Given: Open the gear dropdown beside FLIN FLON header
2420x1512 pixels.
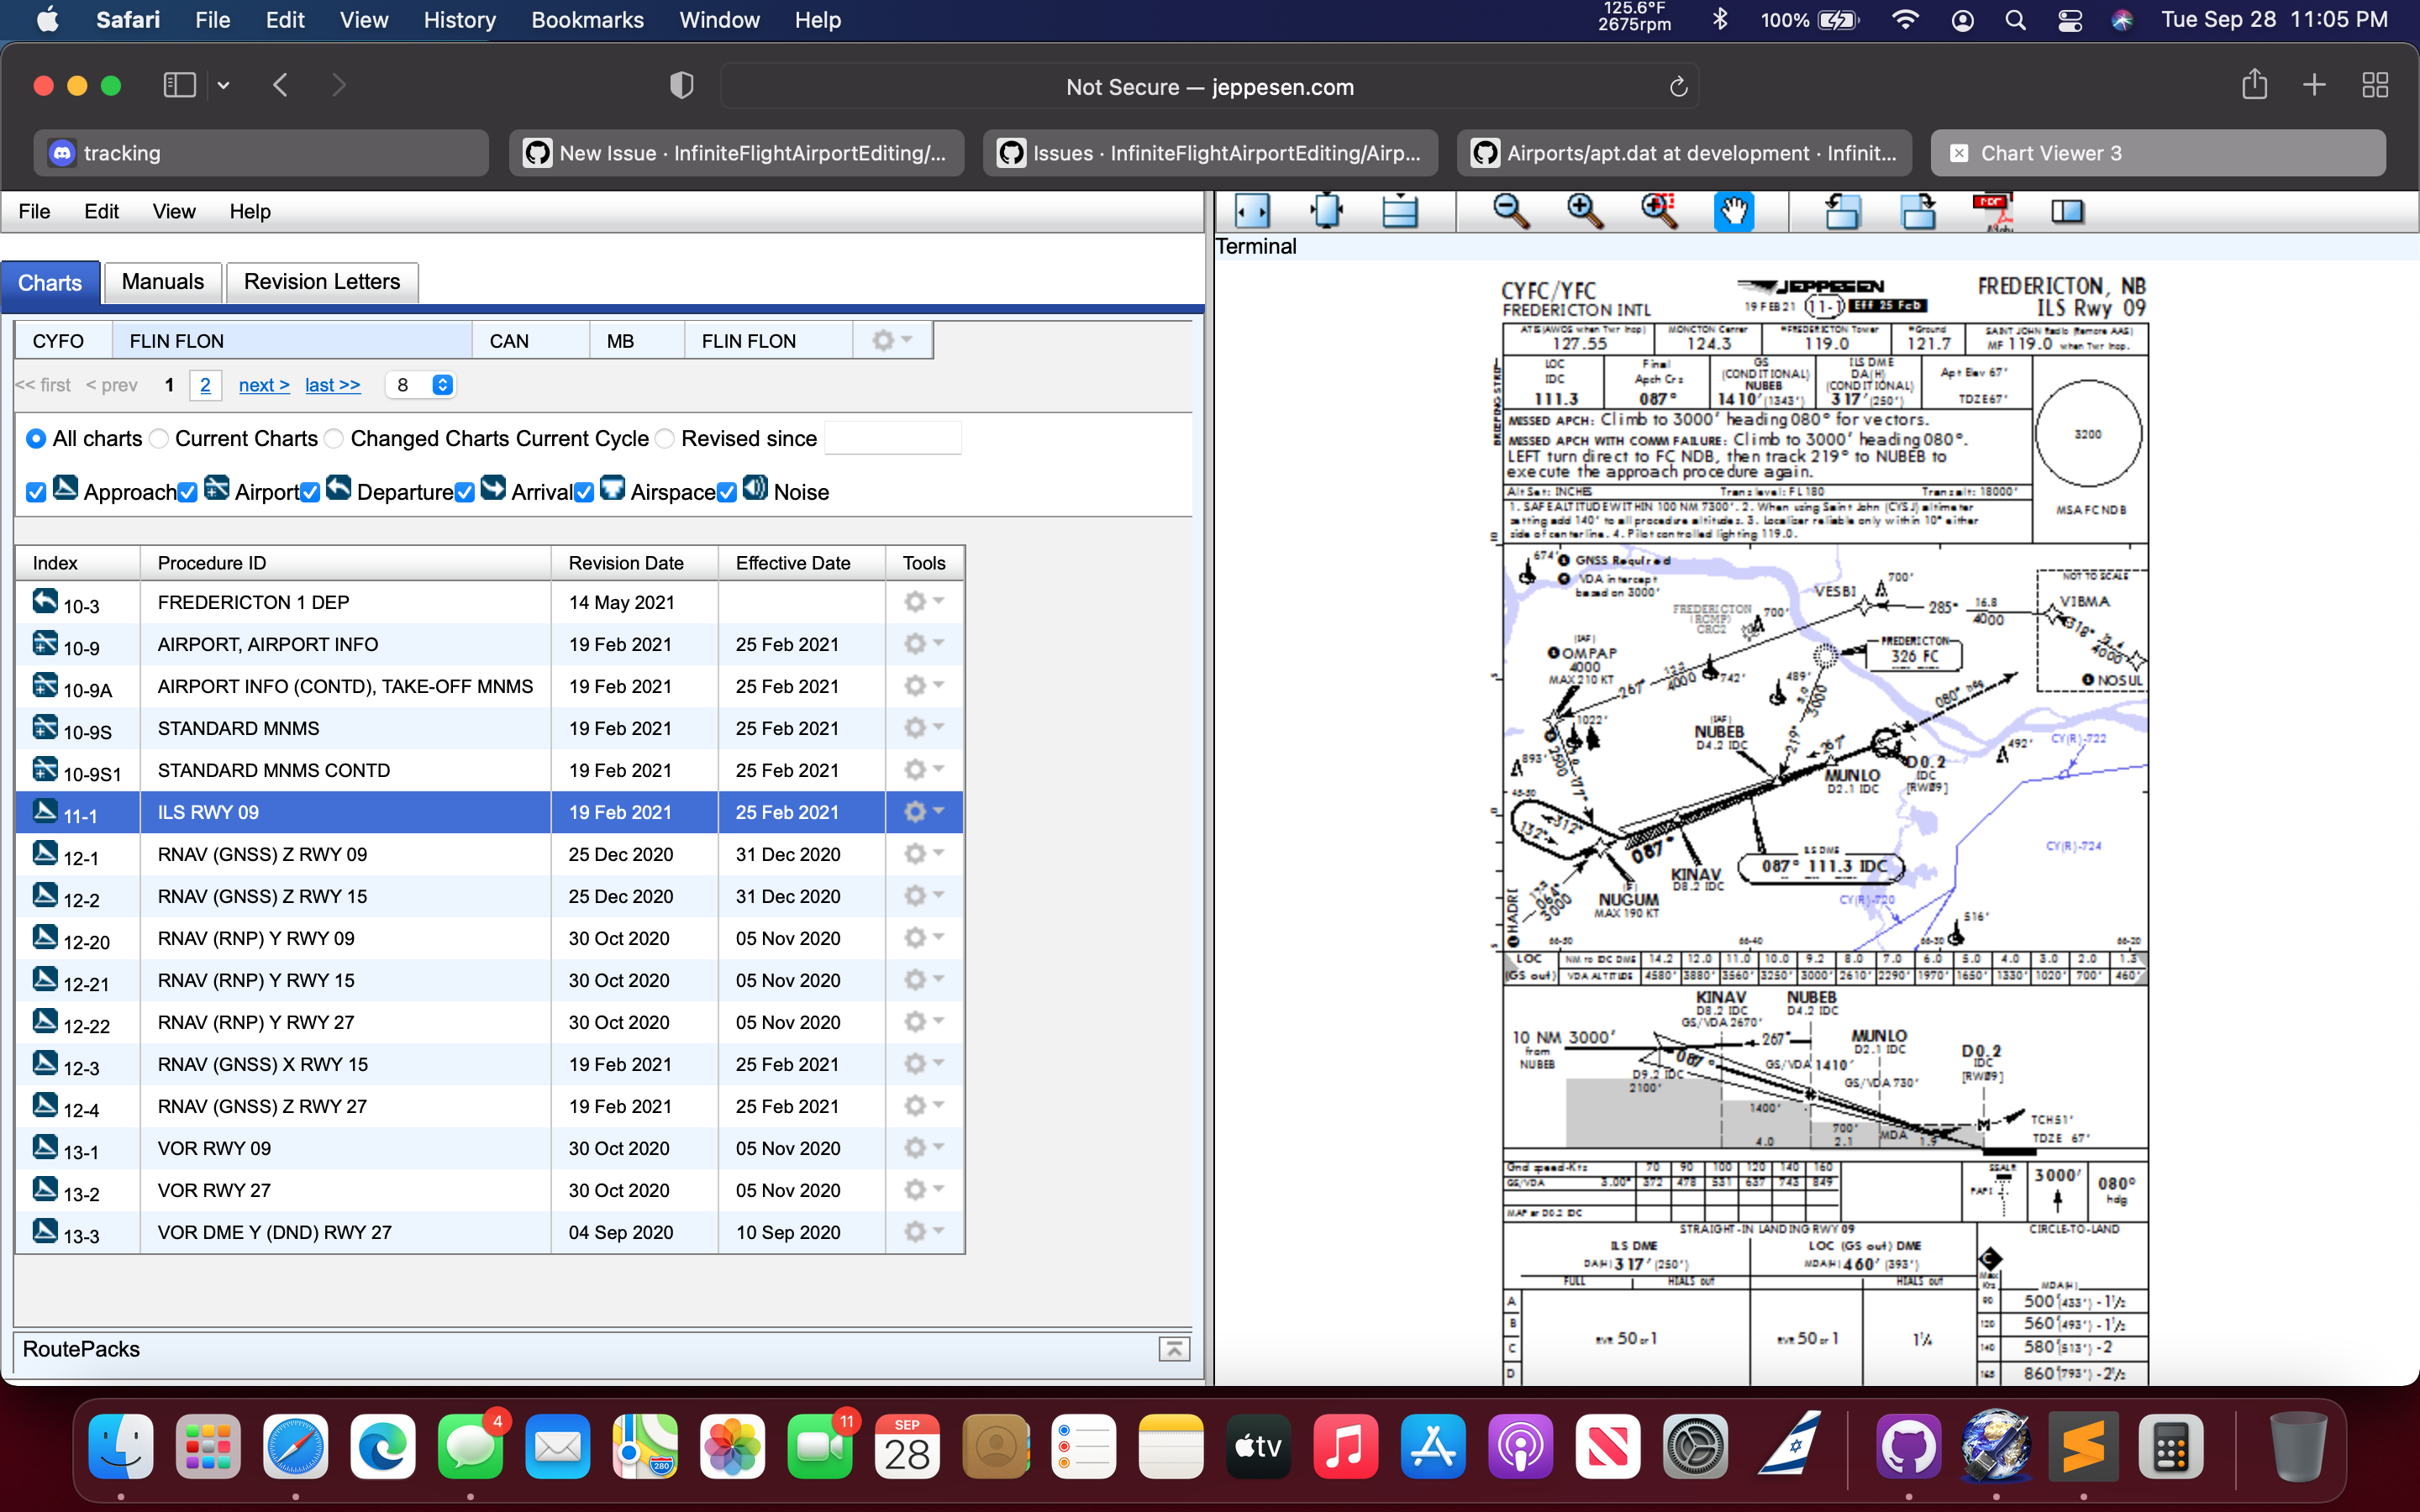Looking at the screenshot, I should (891, 340).
